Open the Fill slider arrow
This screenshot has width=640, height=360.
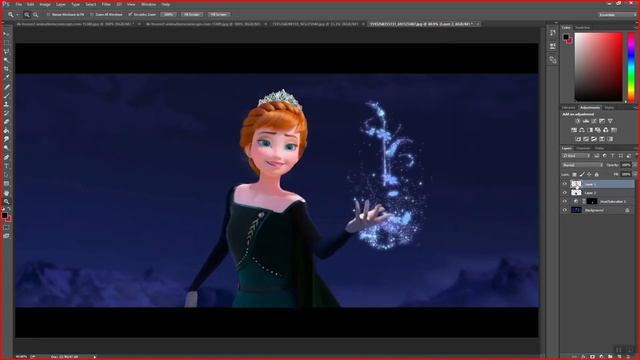(x=634, y=174)
